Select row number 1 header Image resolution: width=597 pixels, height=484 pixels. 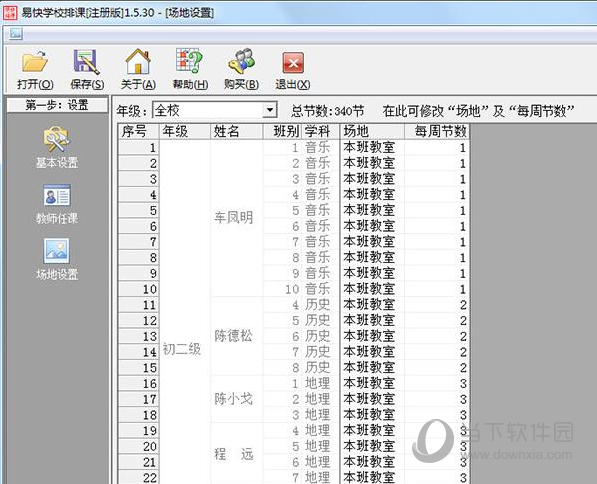pos(138,148)
